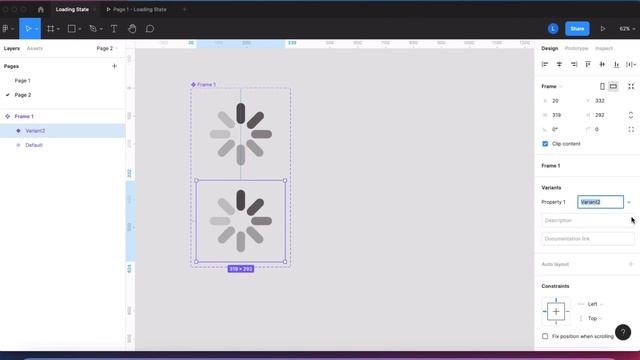Open Move tool options dropdown arrow
640x360 pixels.
[37, 29]
